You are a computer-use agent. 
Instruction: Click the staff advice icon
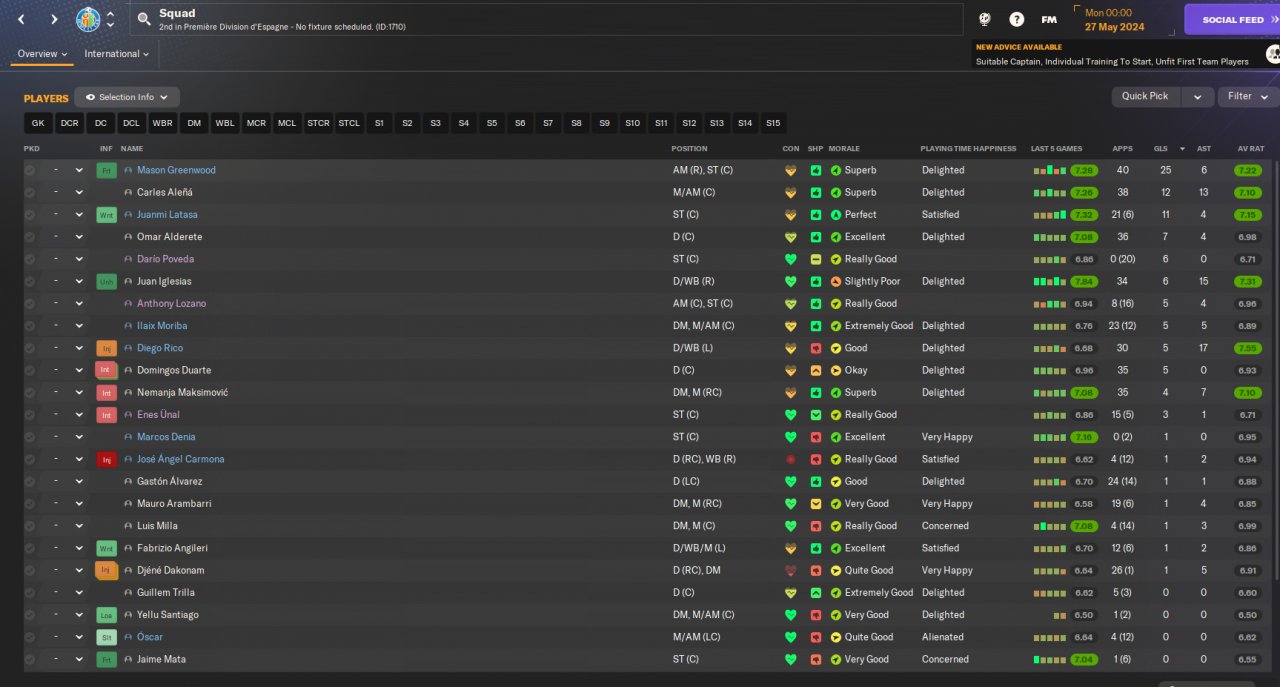1272,54
